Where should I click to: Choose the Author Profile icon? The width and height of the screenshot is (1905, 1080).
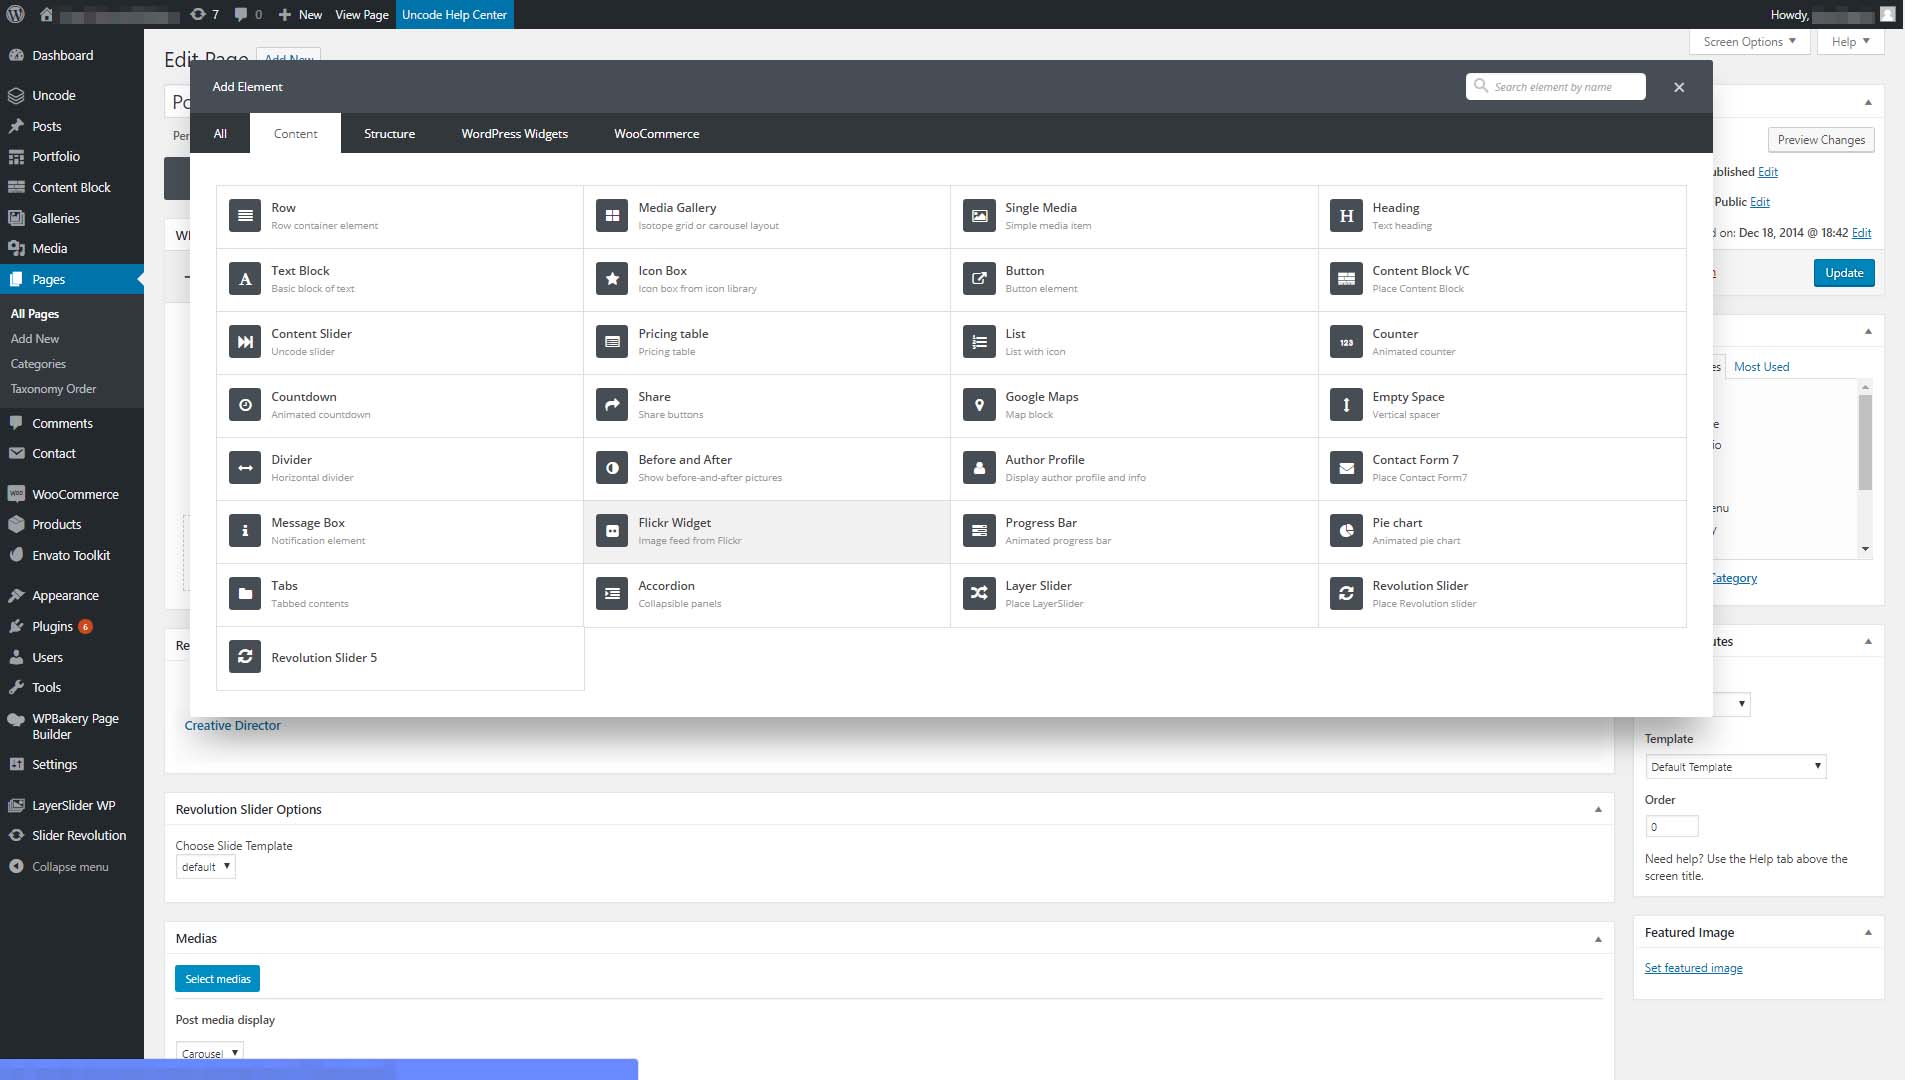click(979, 468)
